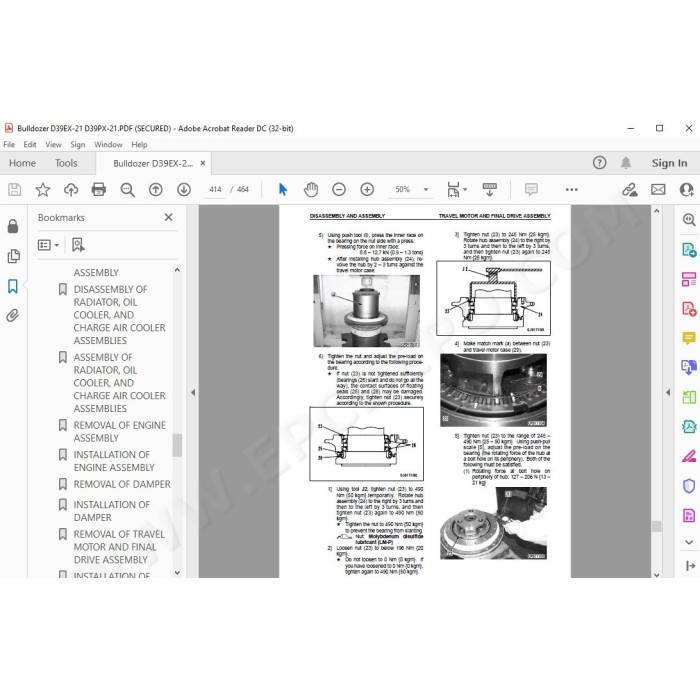Open fit page tool dropdown arrow

point(465,189)
